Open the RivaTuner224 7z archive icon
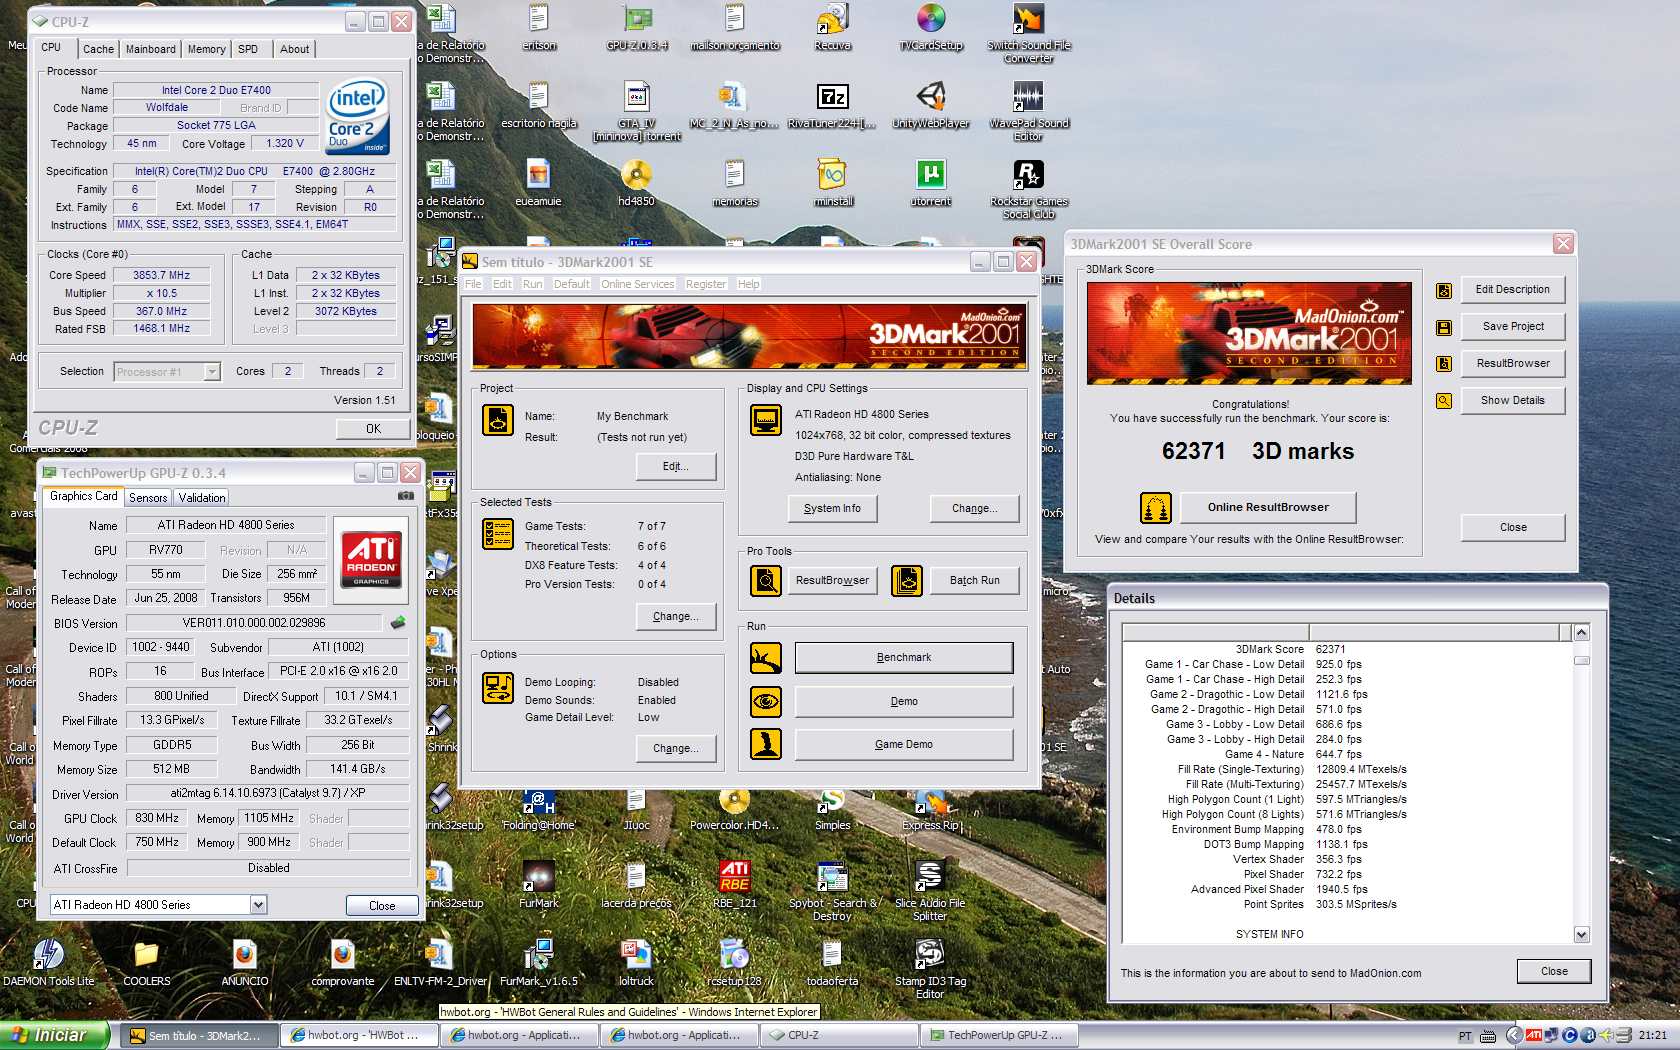Screen dimensions: 1680x1050 [832, 104]
